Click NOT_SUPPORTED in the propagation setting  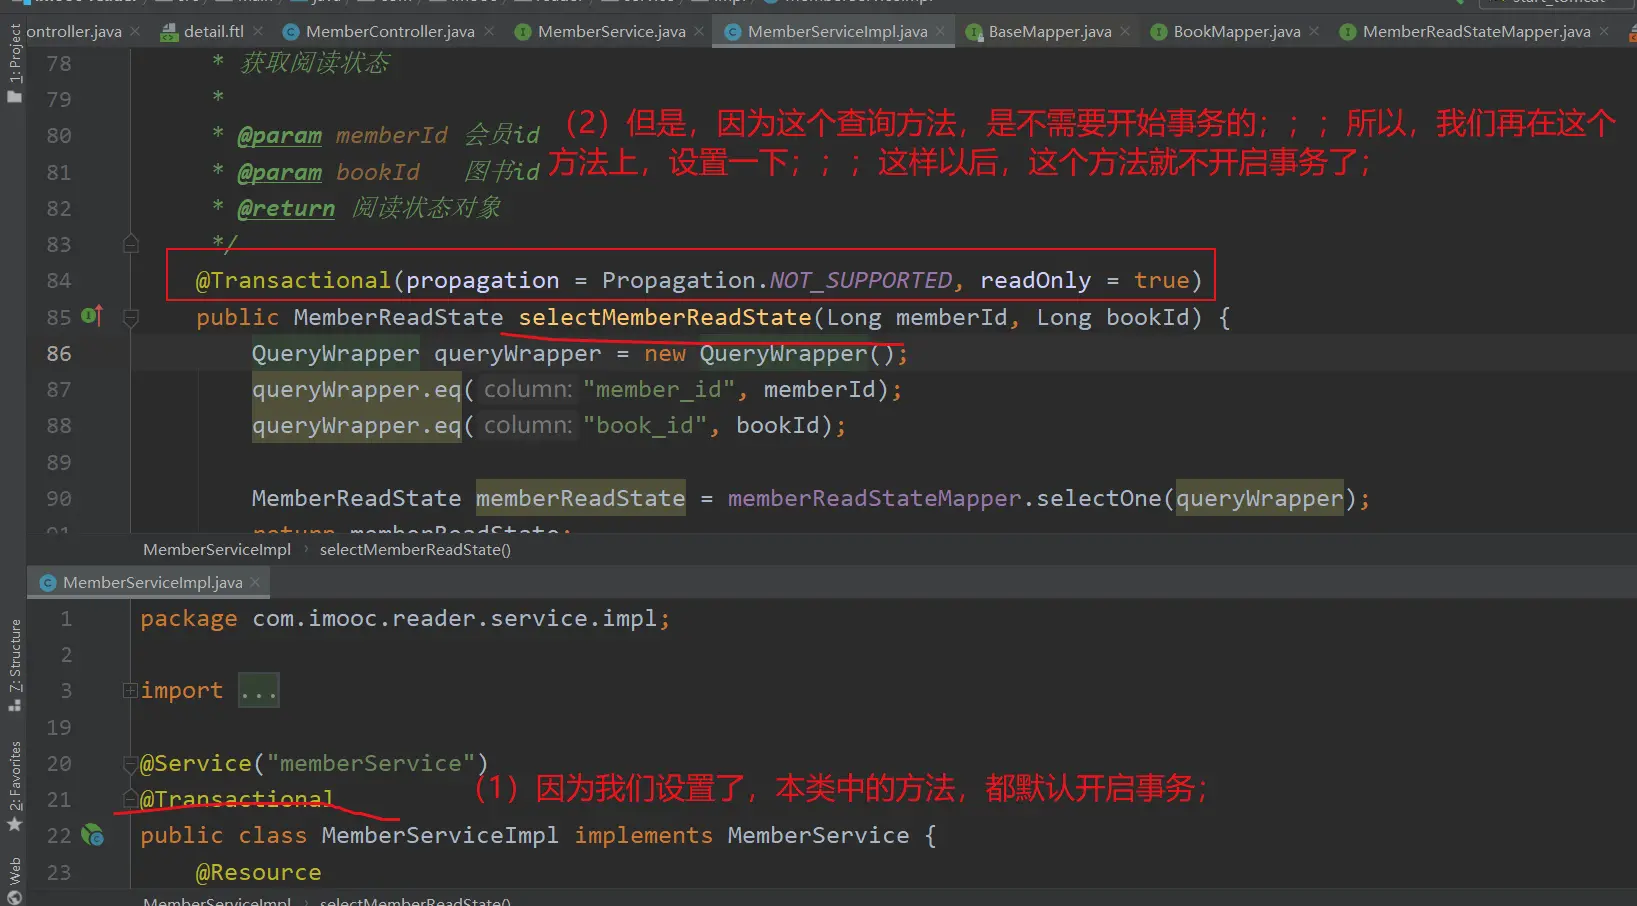coord(861,281)
